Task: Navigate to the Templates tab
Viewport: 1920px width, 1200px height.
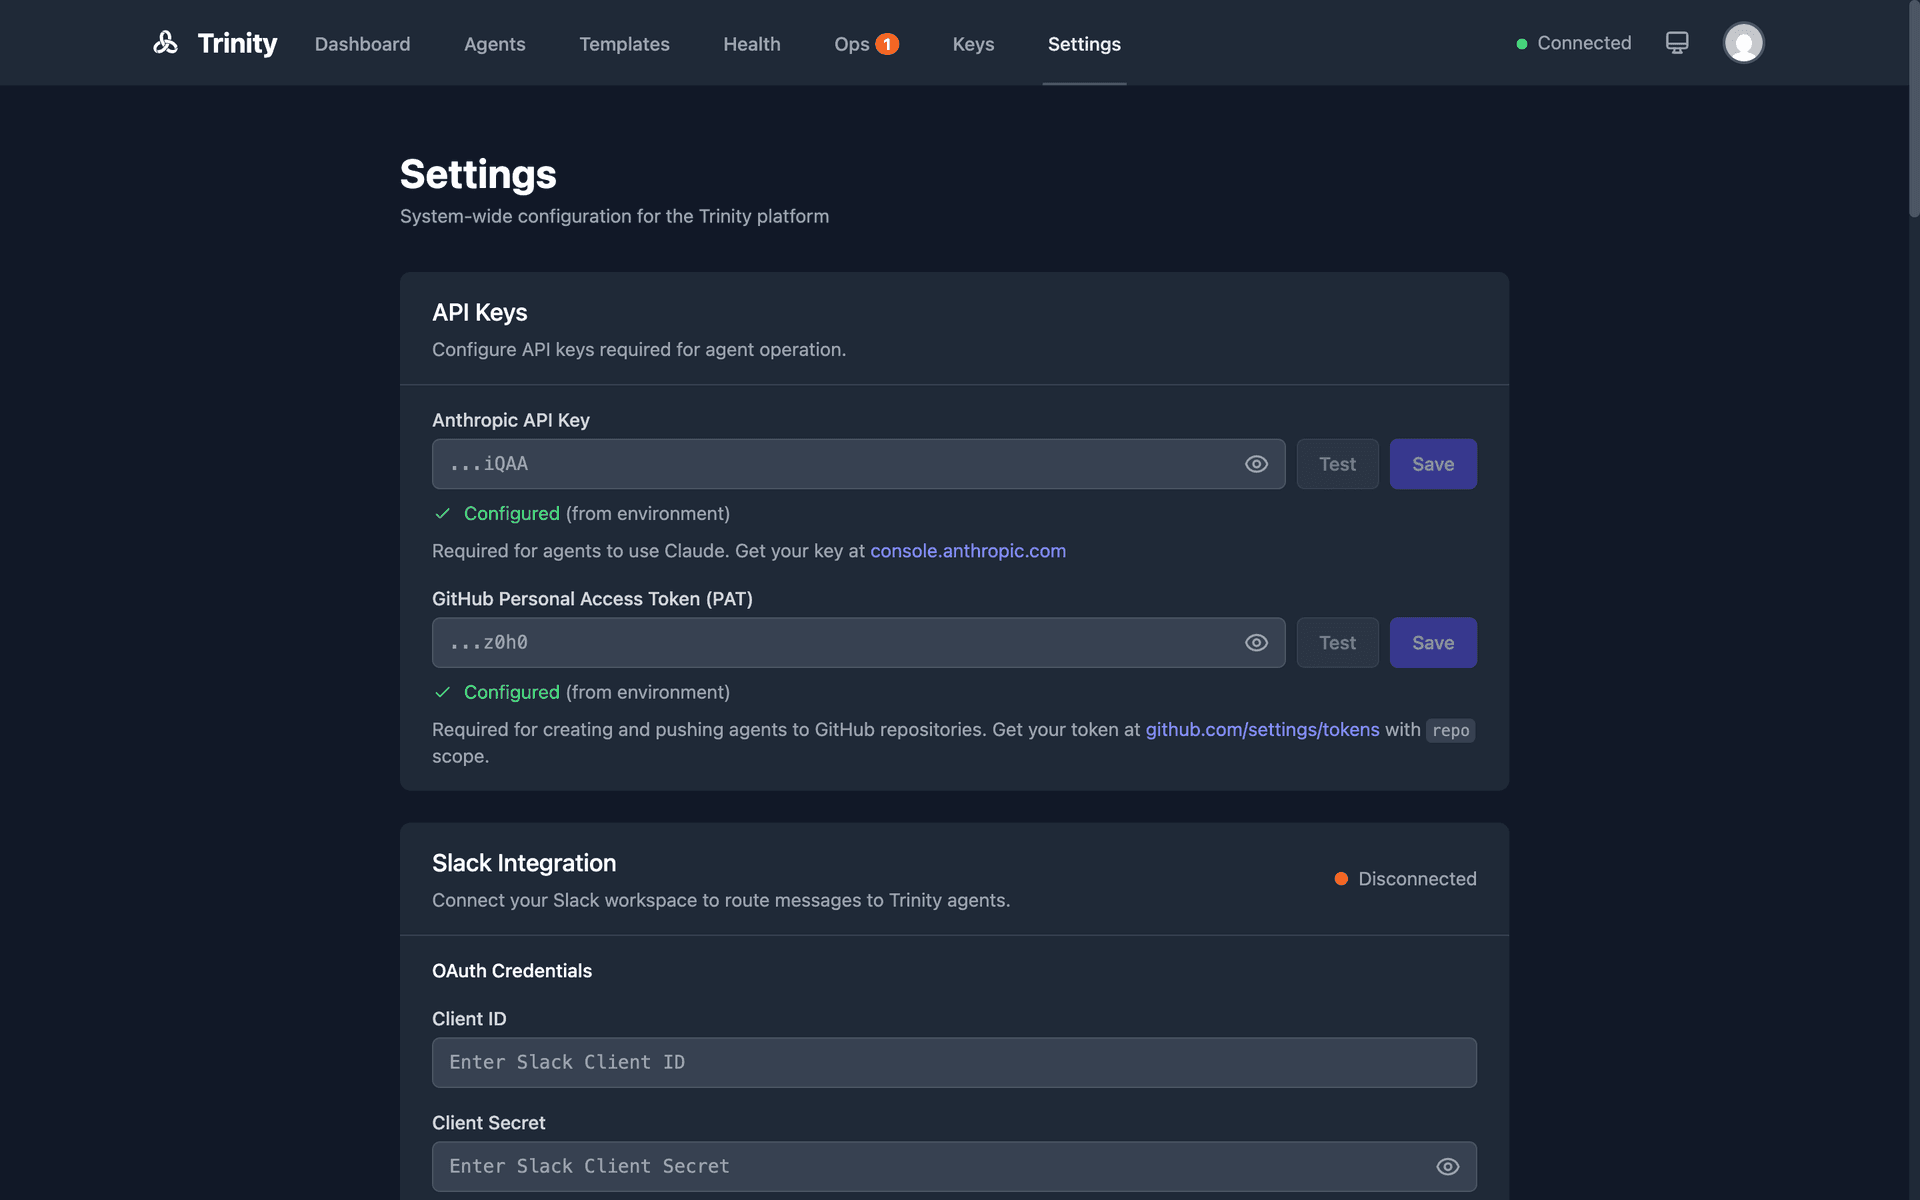Action: (x=624, y=44)
